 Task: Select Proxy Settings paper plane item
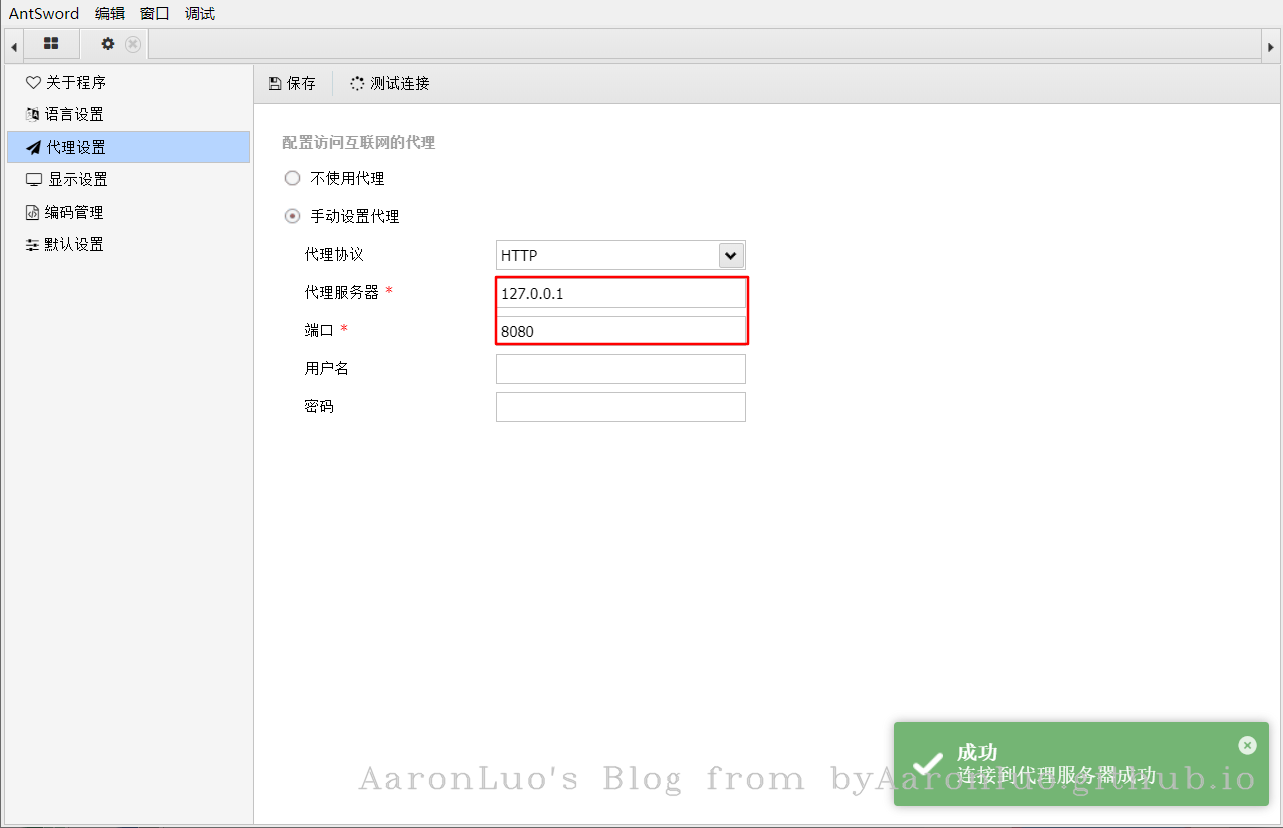pos(66,147)
